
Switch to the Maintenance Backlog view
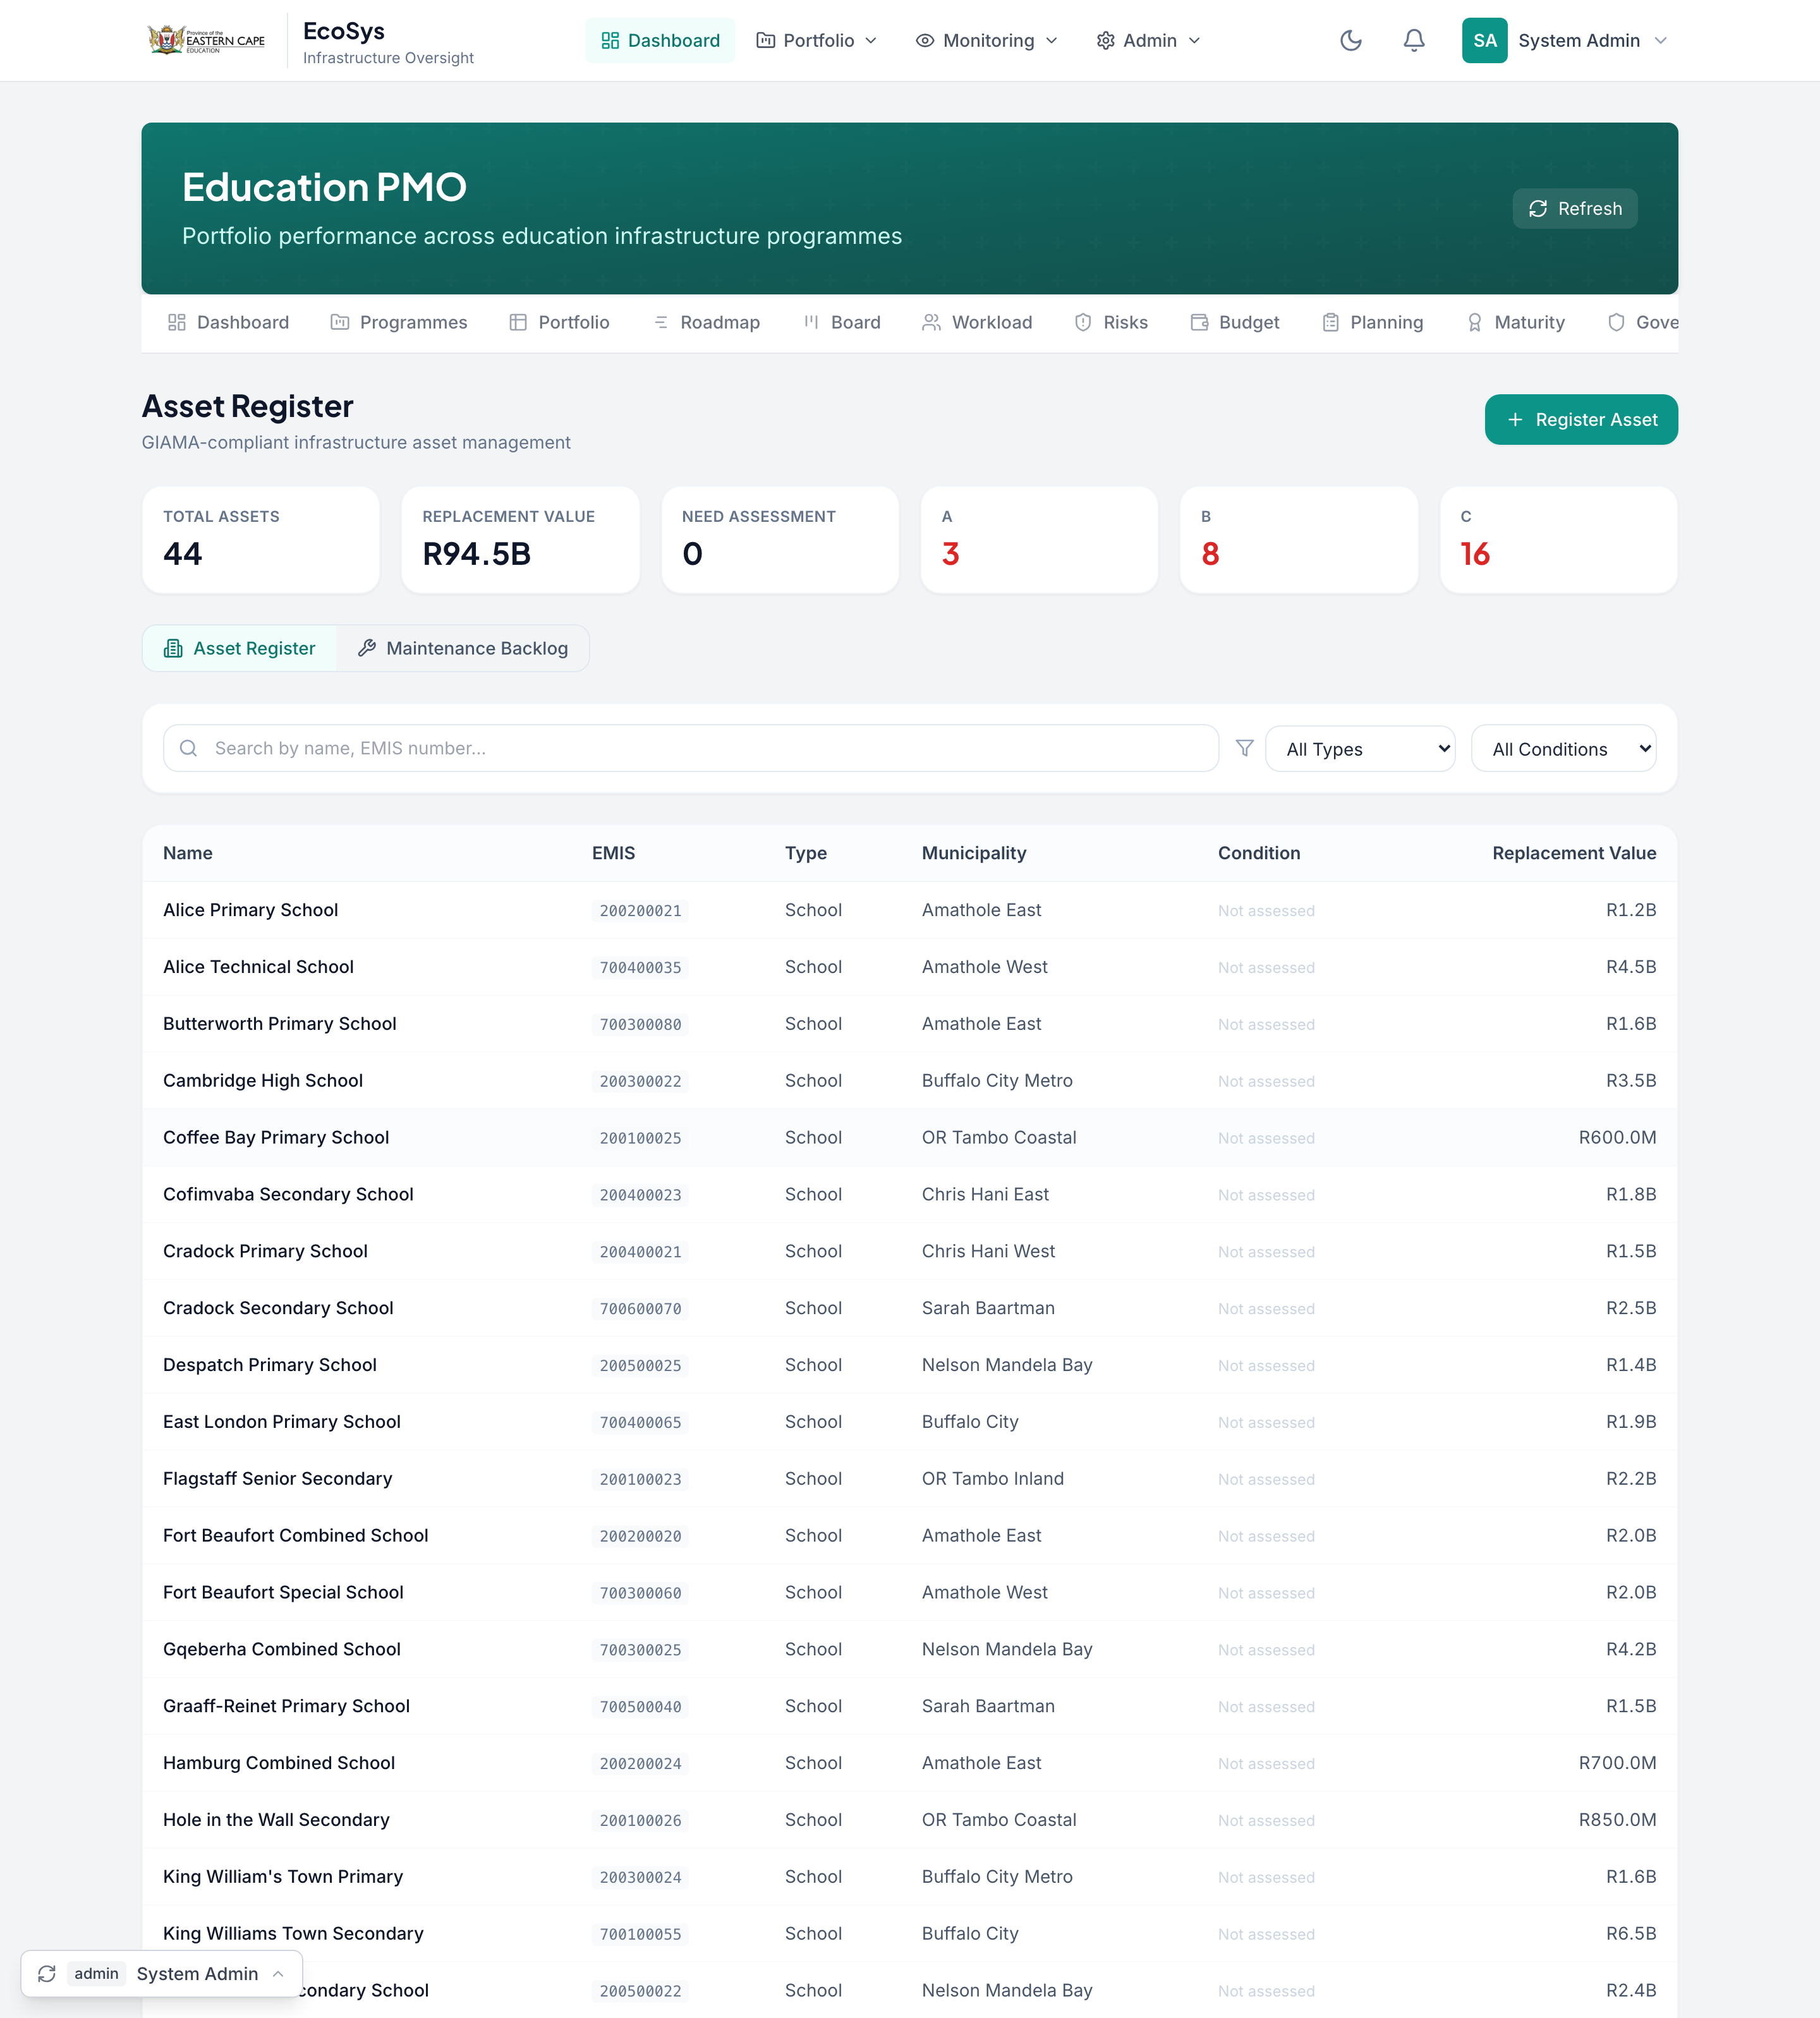tap(463, 648)
